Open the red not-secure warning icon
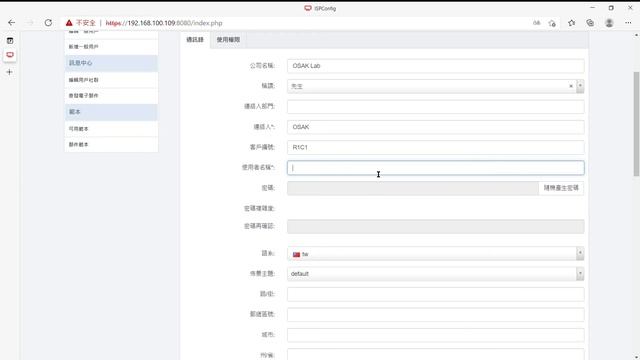 [x=69, y=23]
